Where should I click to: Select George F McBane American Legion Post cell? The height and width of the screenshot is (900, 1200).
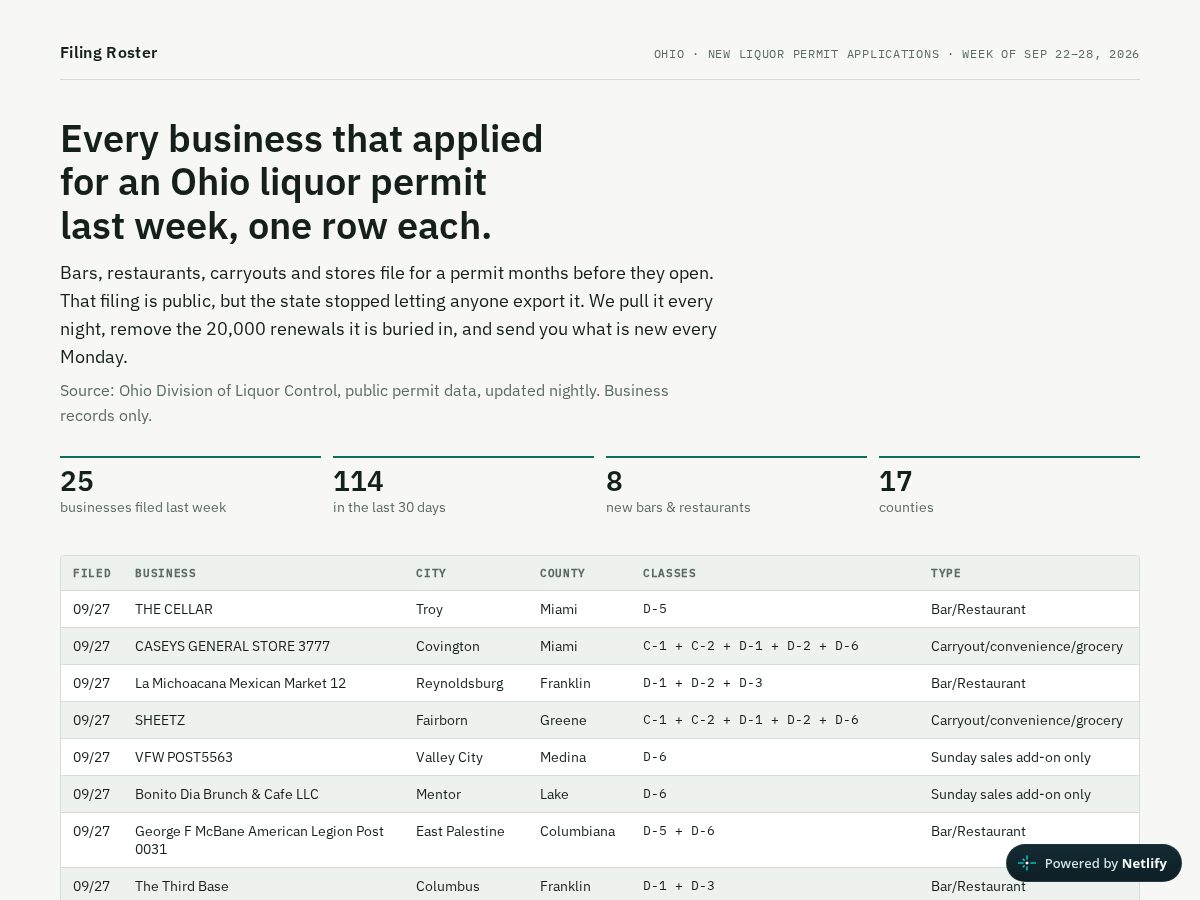[260, 840]
